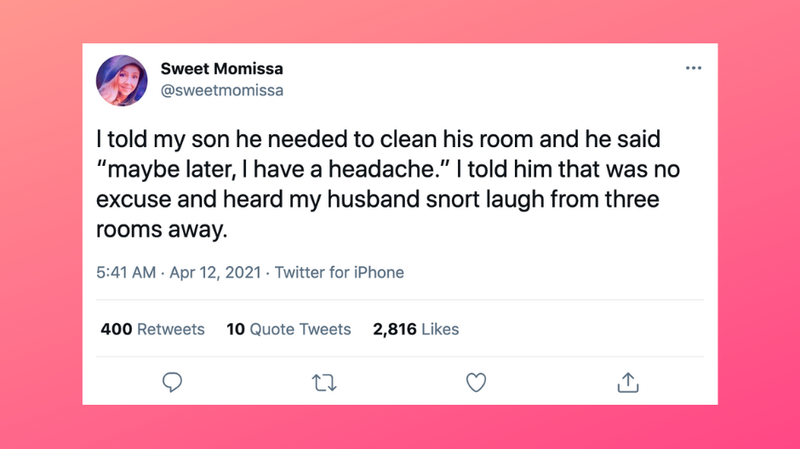Screen dimensions: 800x449
Task: Click the "rooms away." last line
Action: tap(165, 231)
